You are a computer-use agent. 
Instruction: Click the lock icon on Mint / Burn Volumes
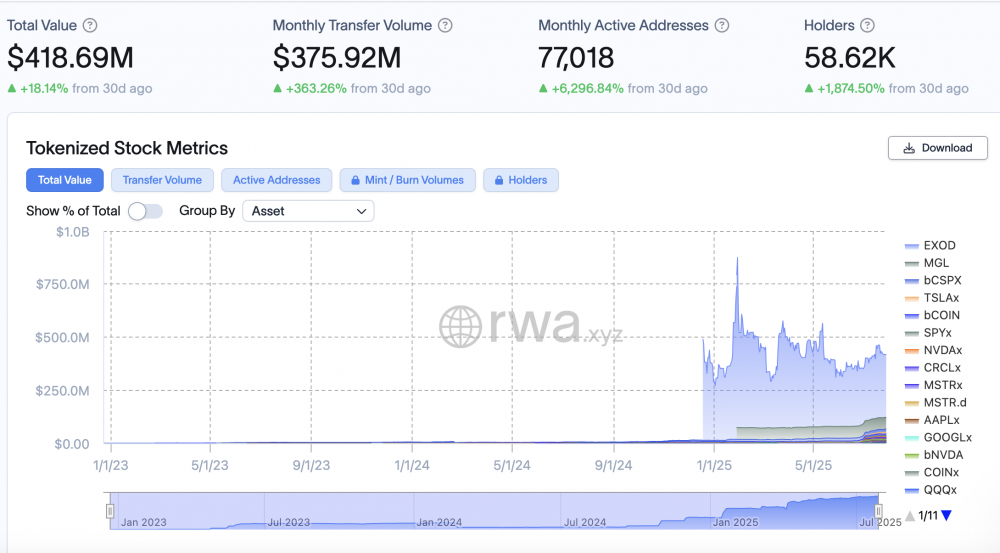pyautogui.click(x=355, y=181)
